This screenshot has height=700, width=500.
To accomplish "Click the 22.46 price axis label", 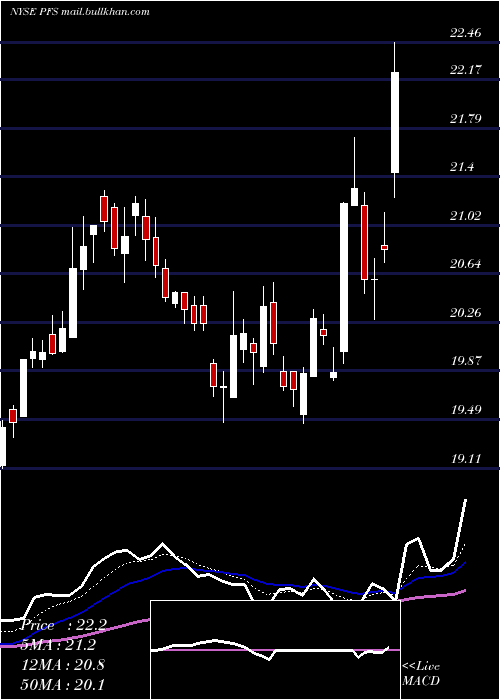I will [x=466, y=33].
